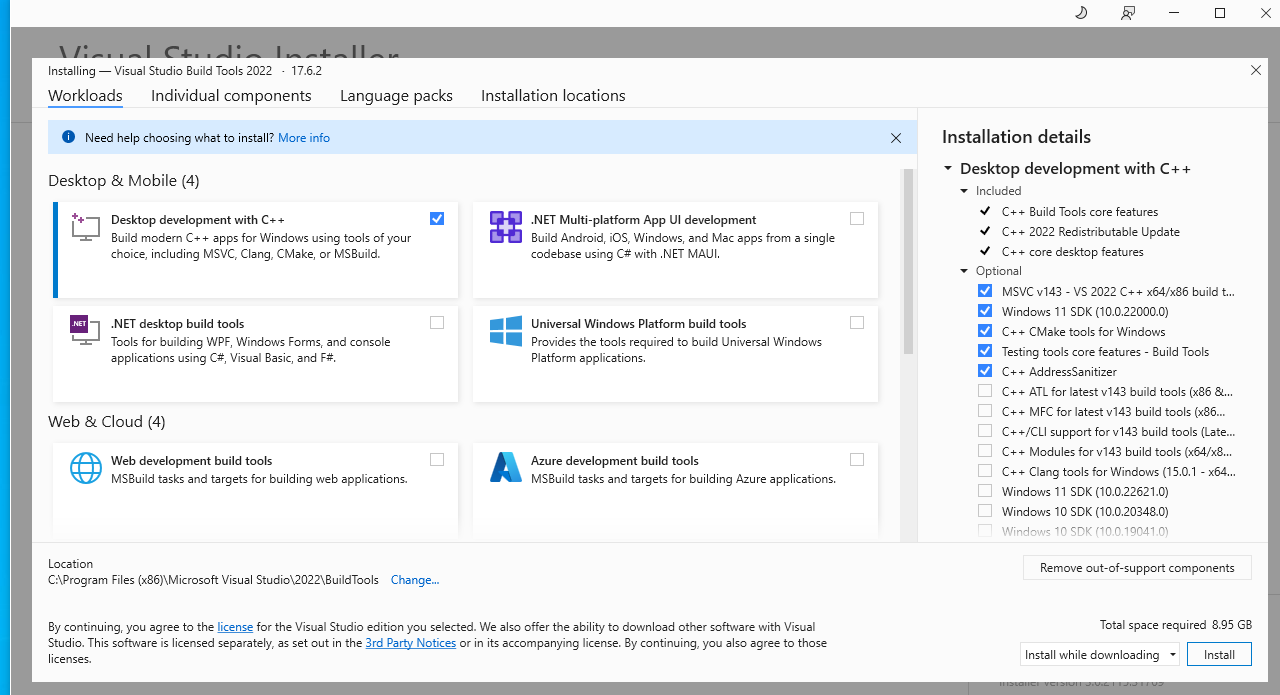
Task: Click the dark mode moon icon
Action: tap(1081, 13)
